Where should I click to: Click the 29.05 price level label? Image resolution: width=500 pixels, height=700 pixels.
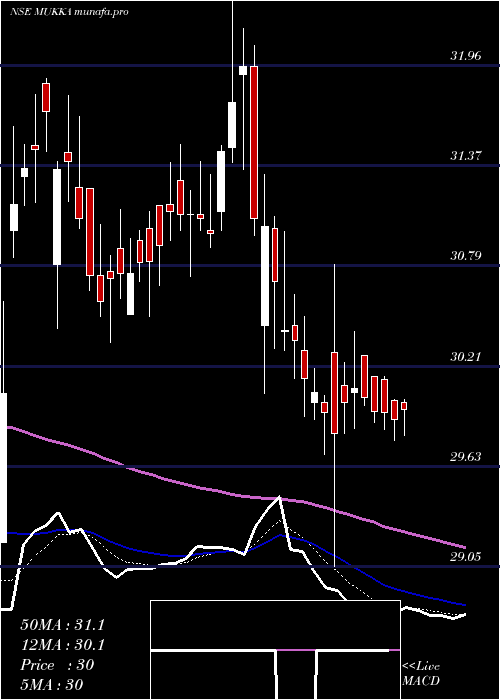pyautogui.click(x=466, y=557)
